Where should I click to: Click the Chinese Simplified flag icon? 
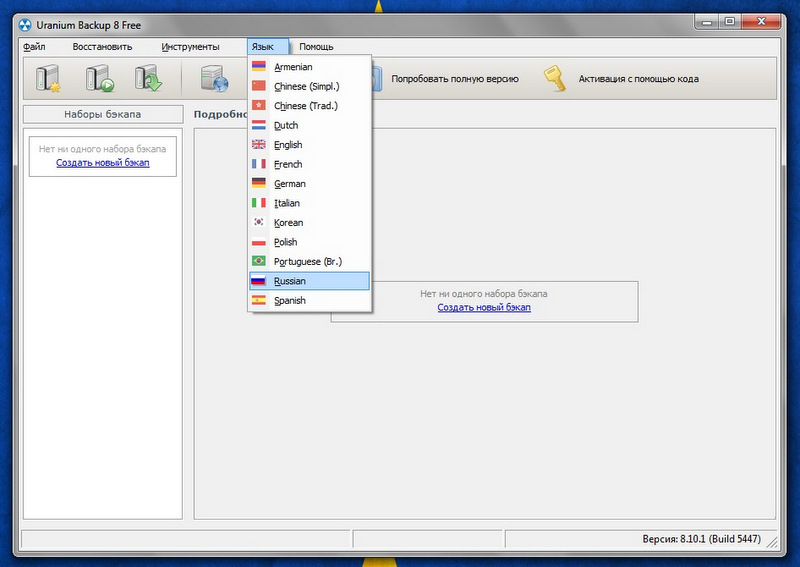tap(259, 86)
